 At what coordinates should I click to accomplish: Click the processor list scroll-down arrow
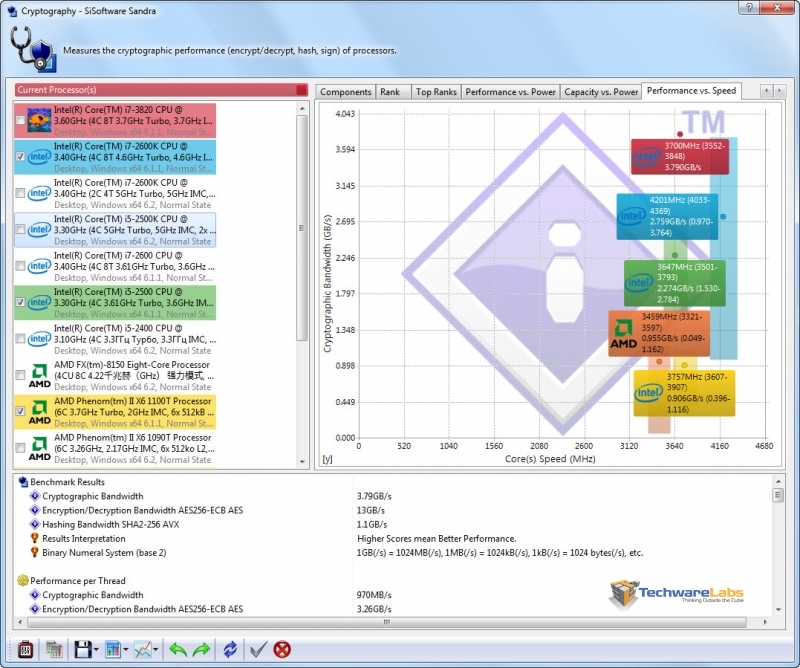[x=302, y=462]
